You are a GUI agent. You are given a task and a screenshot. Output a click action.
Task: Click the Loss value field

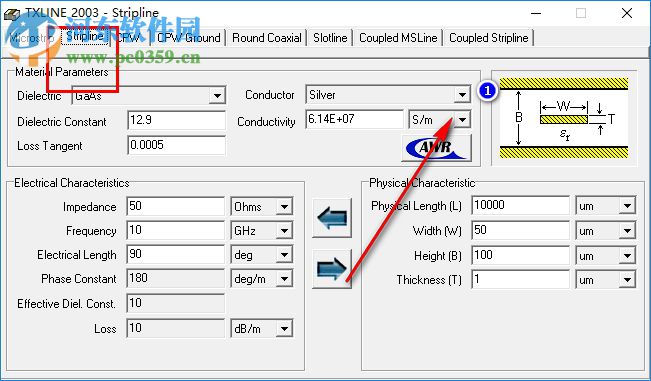[176, 328]
